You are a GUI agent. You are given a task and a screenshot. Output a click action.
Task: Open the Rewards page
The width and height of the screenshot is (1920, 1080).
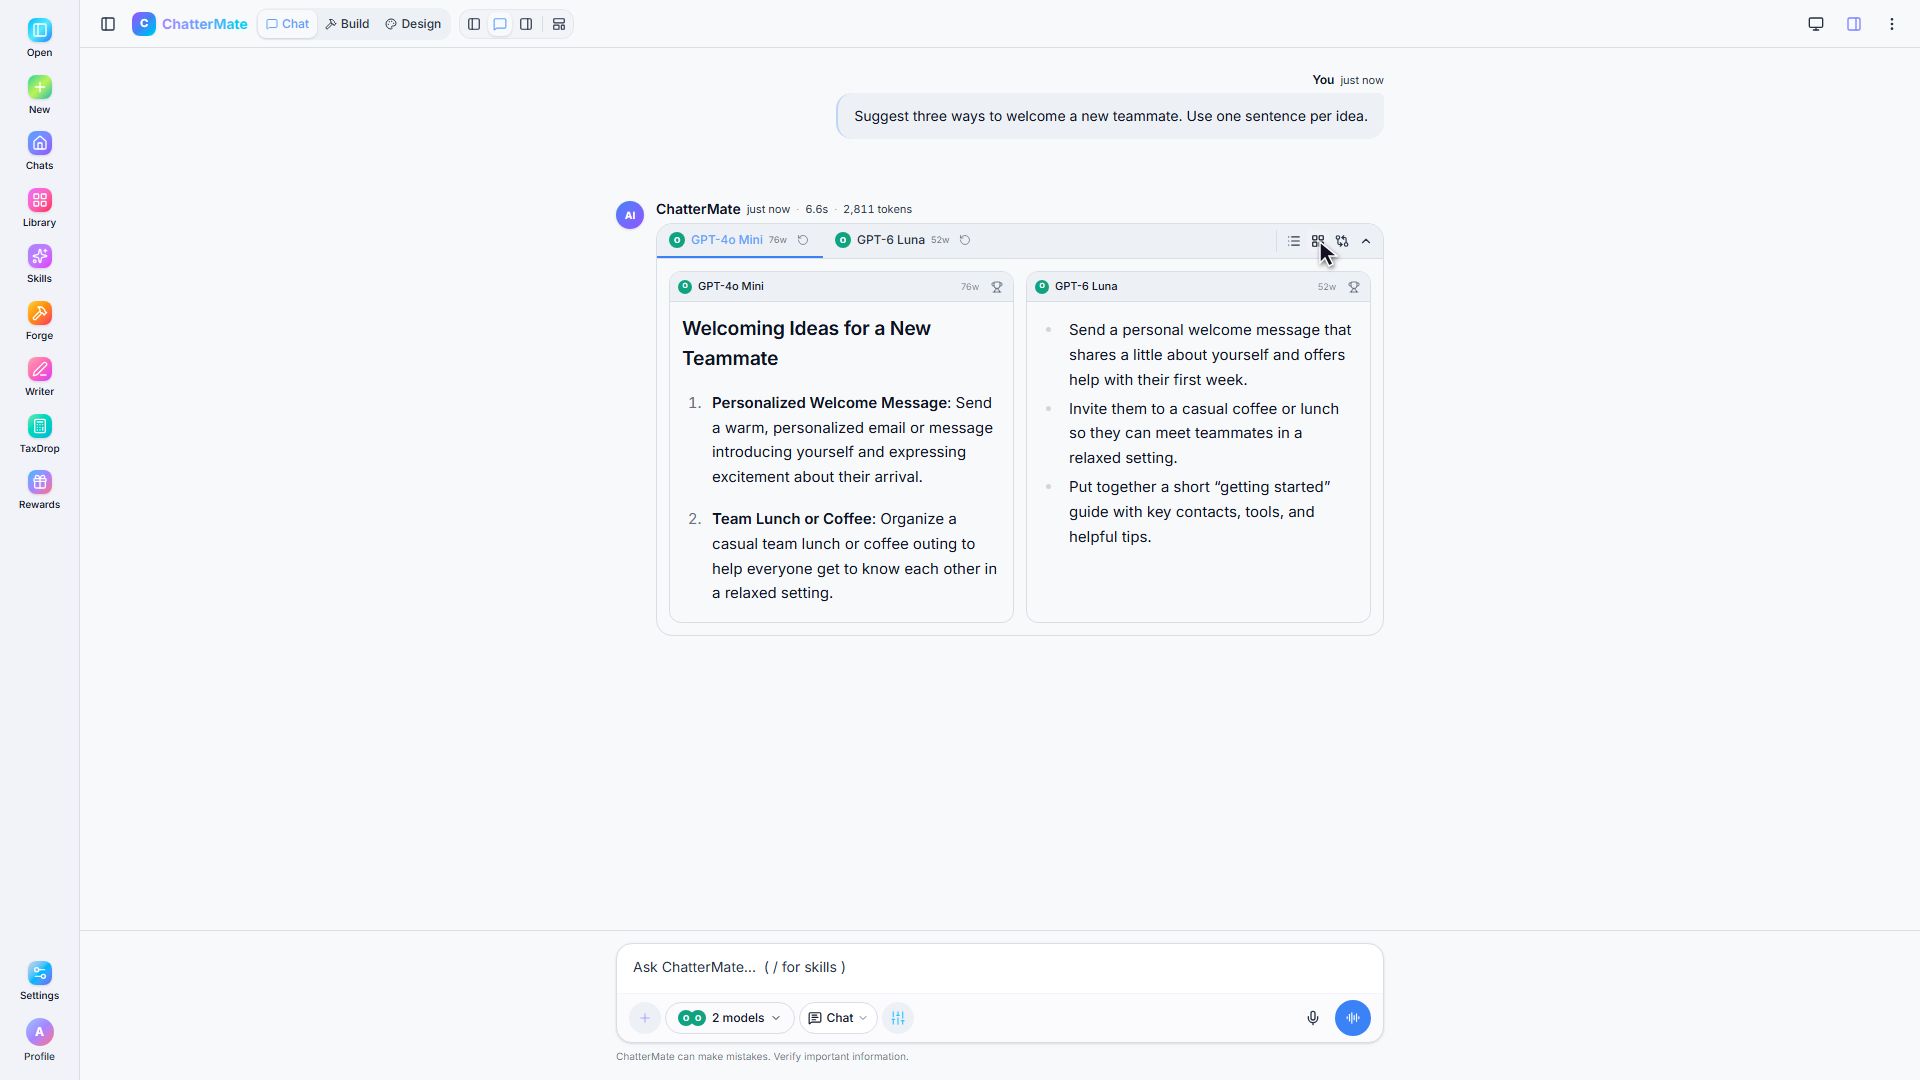tap(39, 491)
